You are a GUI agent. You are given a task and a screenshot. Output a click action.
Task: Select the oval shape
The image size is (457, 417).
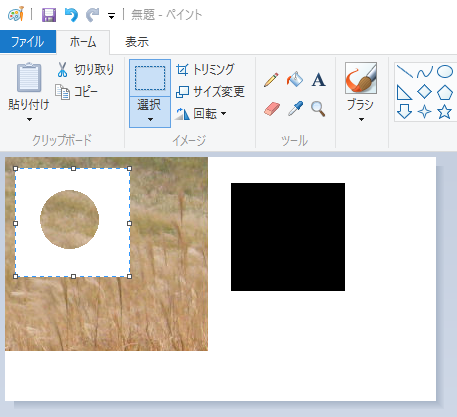(x=445, y=71)
